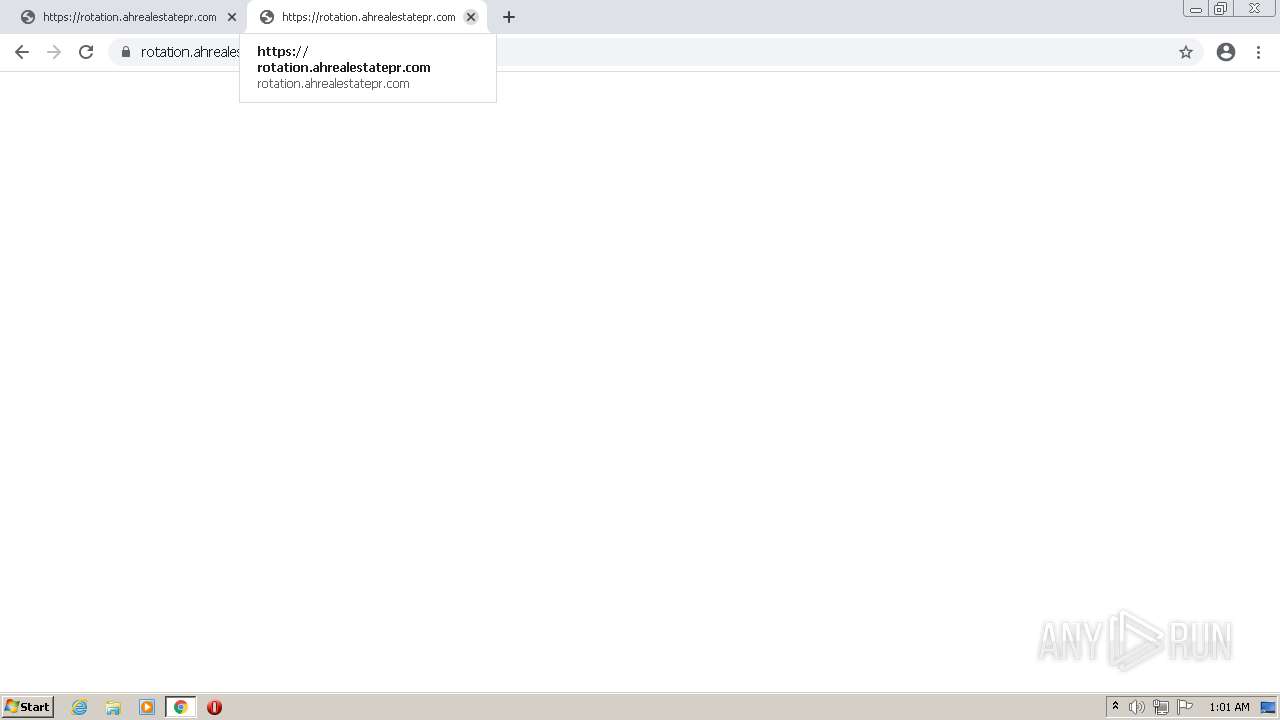Open the Windows Start menu

(x=28, y=707)
